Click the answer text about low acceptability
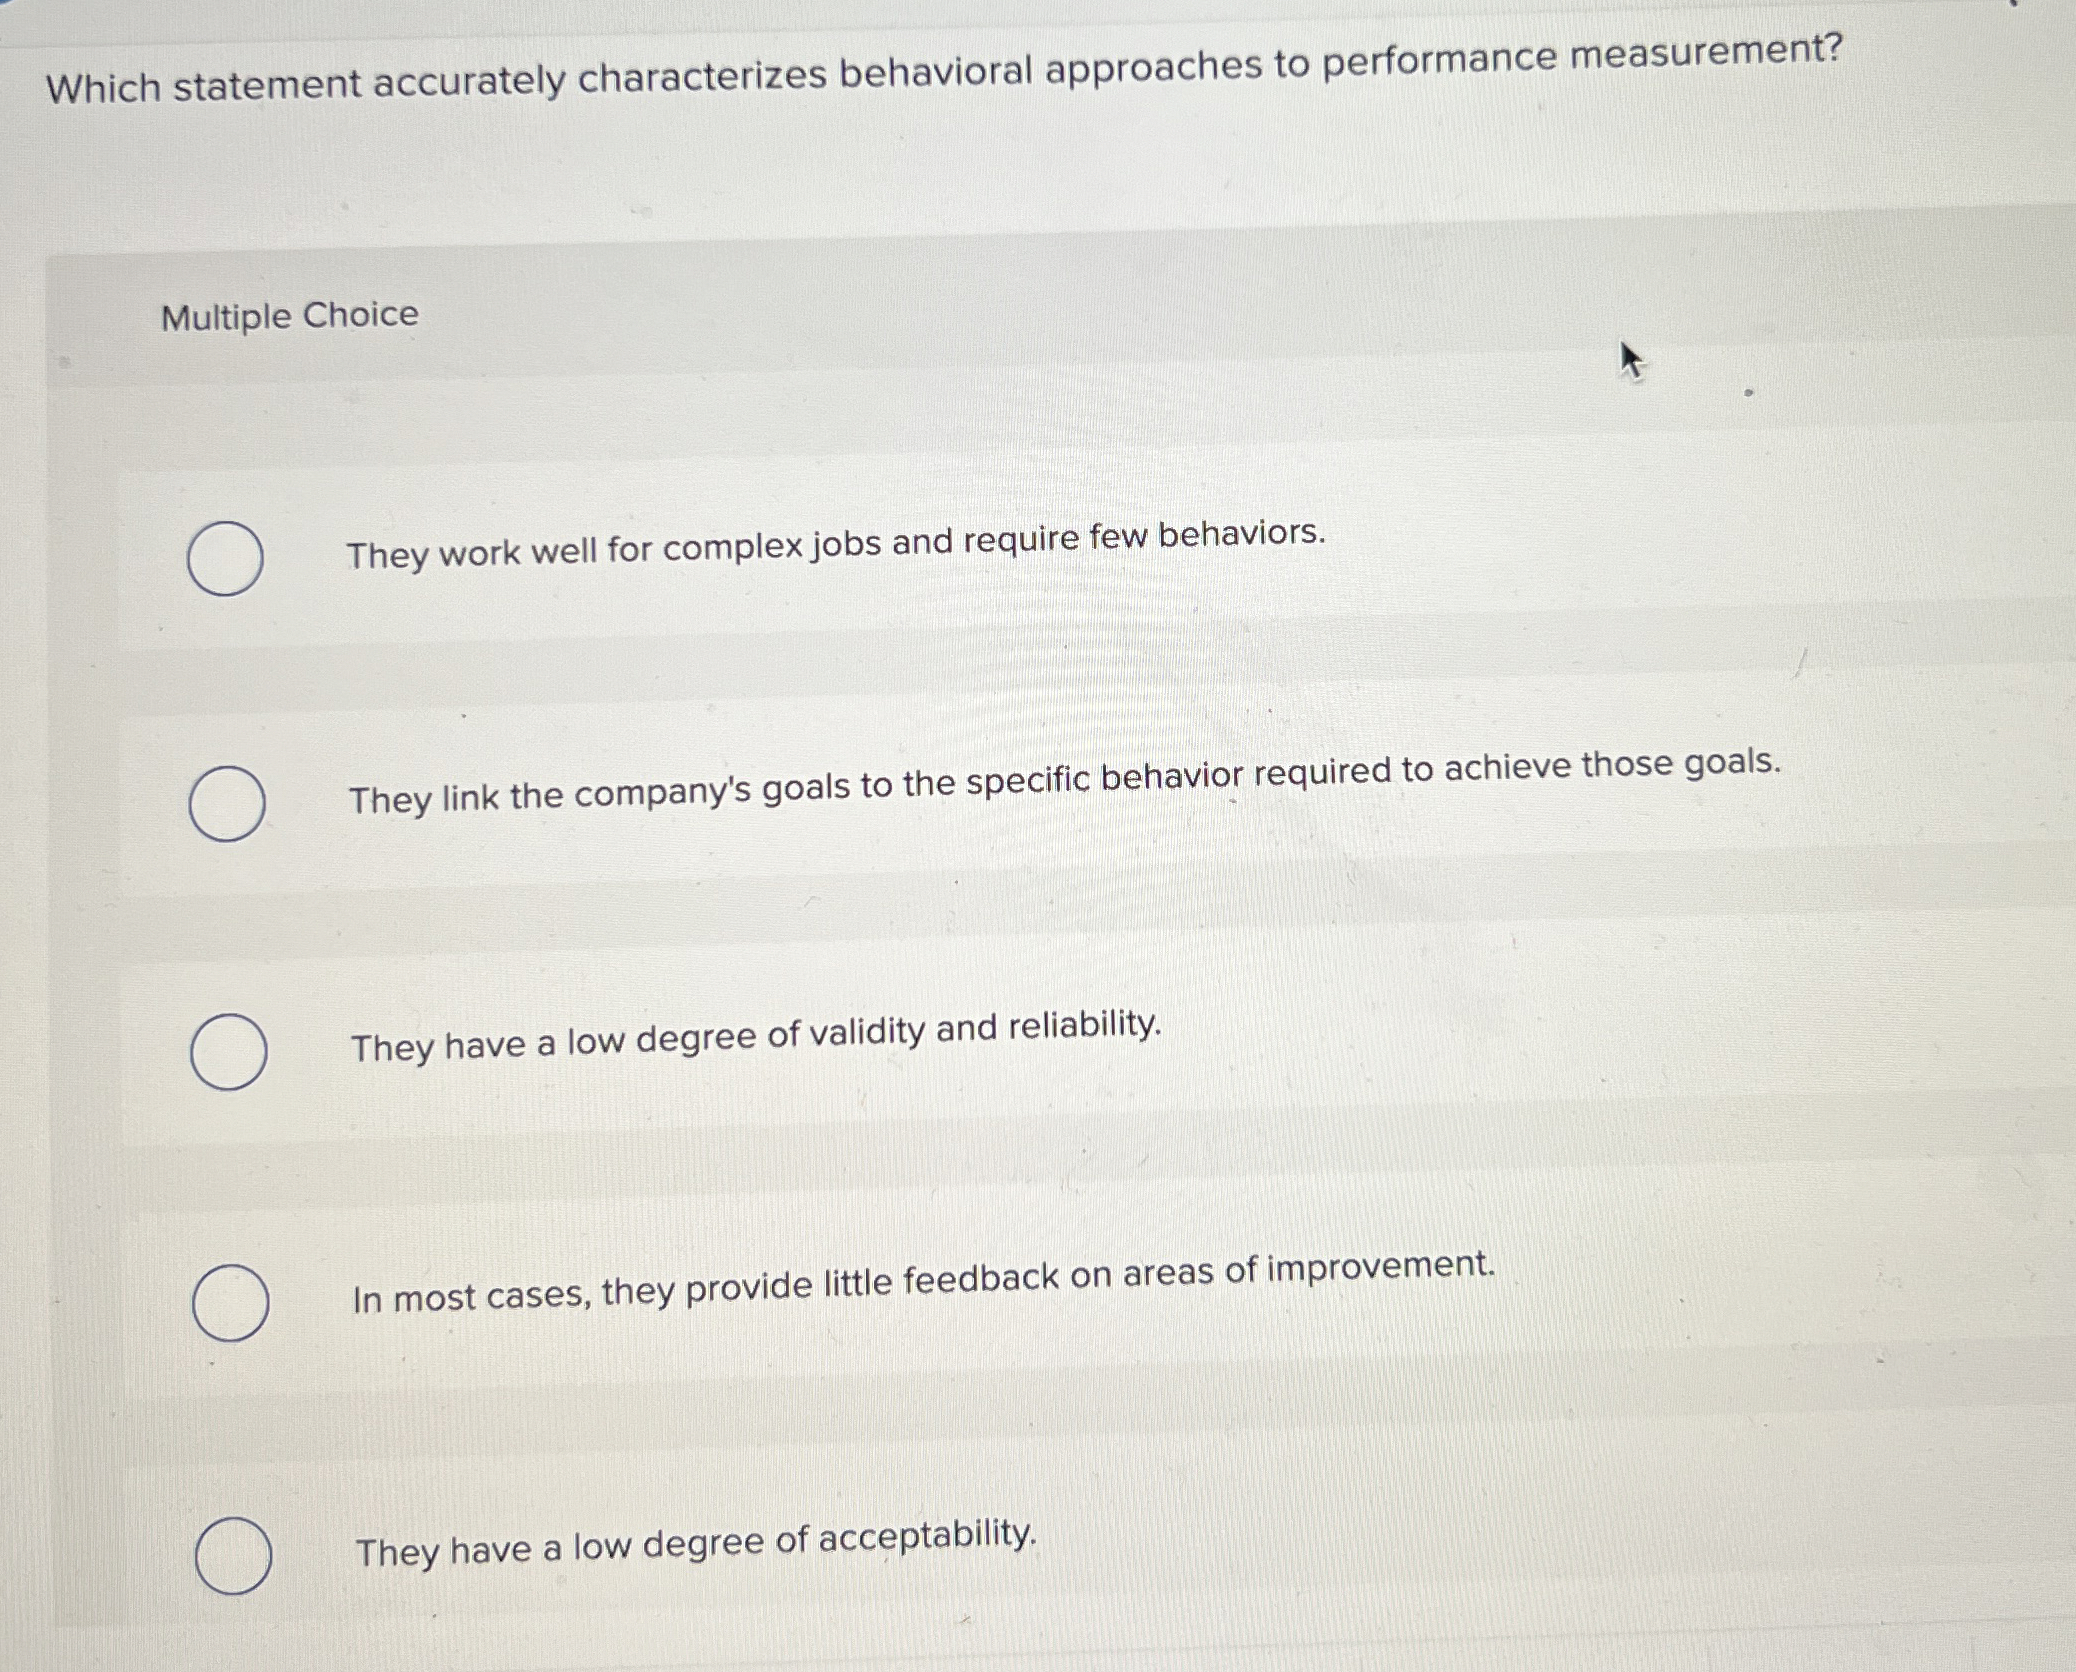Image resolution: width=2076 pixels, height=1672 pixels. [697, 1546]
